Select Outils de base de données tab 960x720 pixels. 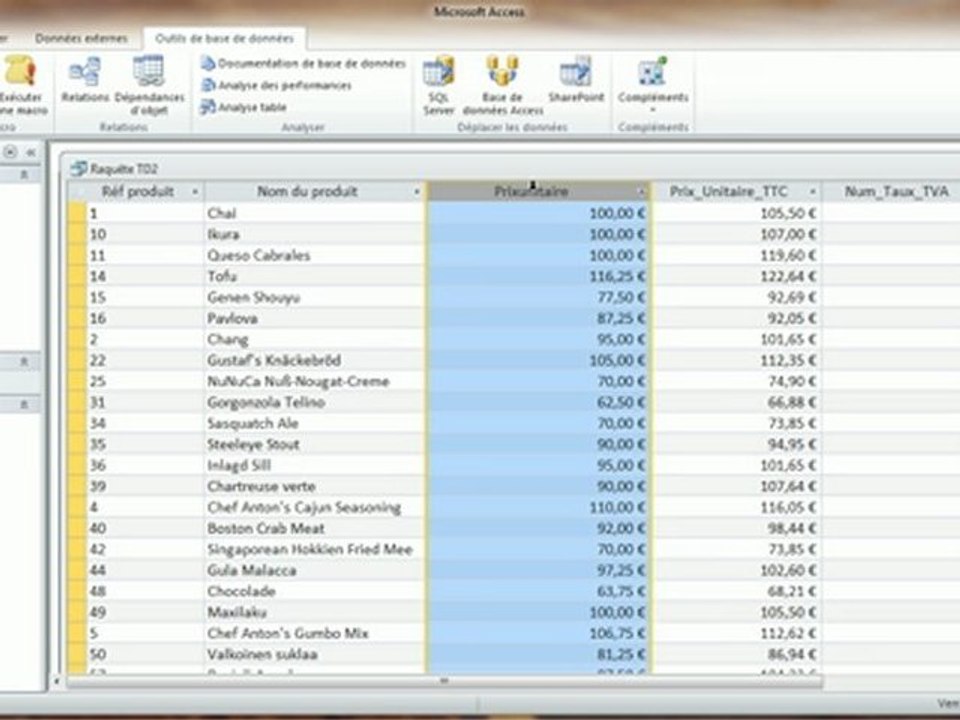[x=224, y=39]
